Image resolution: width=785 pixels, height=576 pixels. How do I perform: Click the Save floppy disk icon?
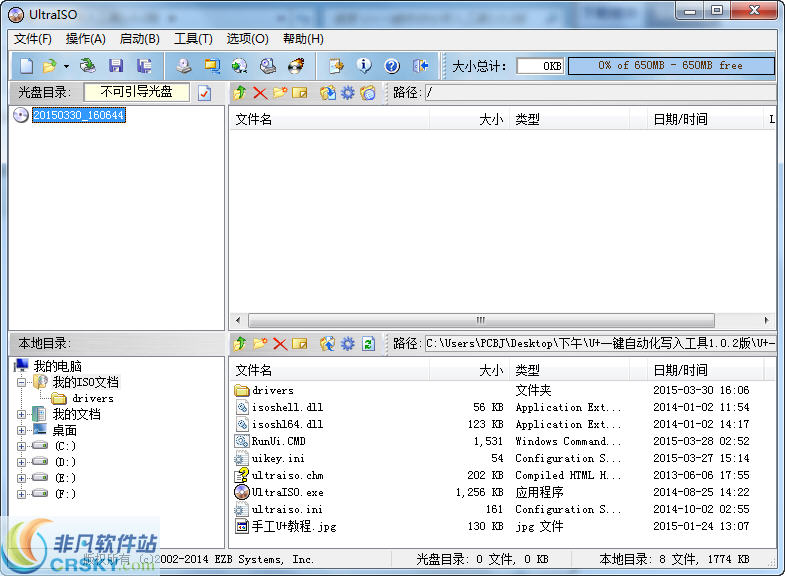click(x=116, y=66)
